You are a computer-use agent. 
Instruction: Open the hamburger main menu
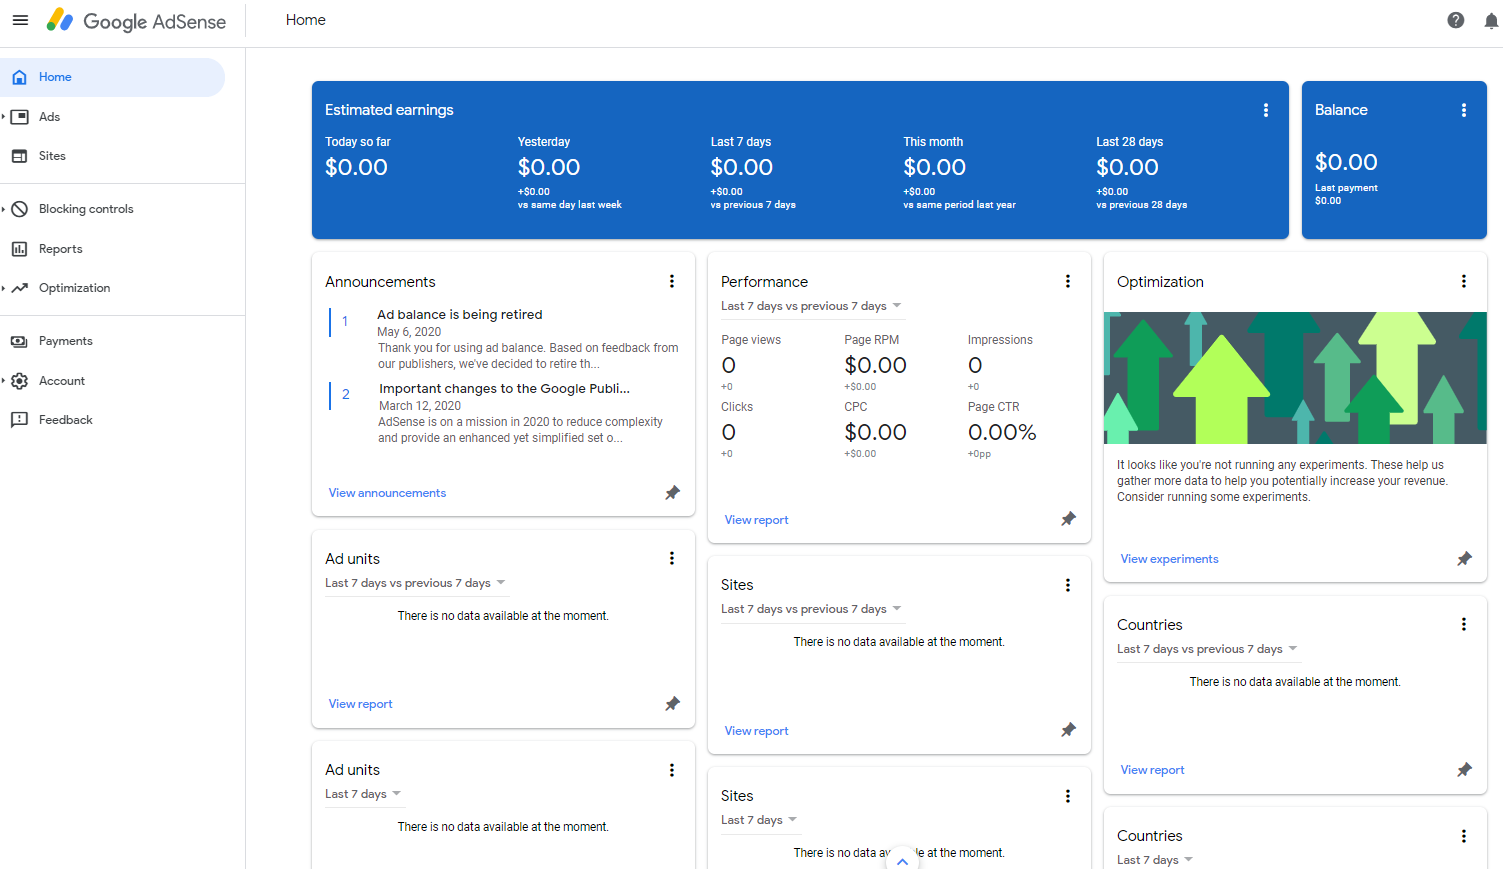tap(20, 20)
